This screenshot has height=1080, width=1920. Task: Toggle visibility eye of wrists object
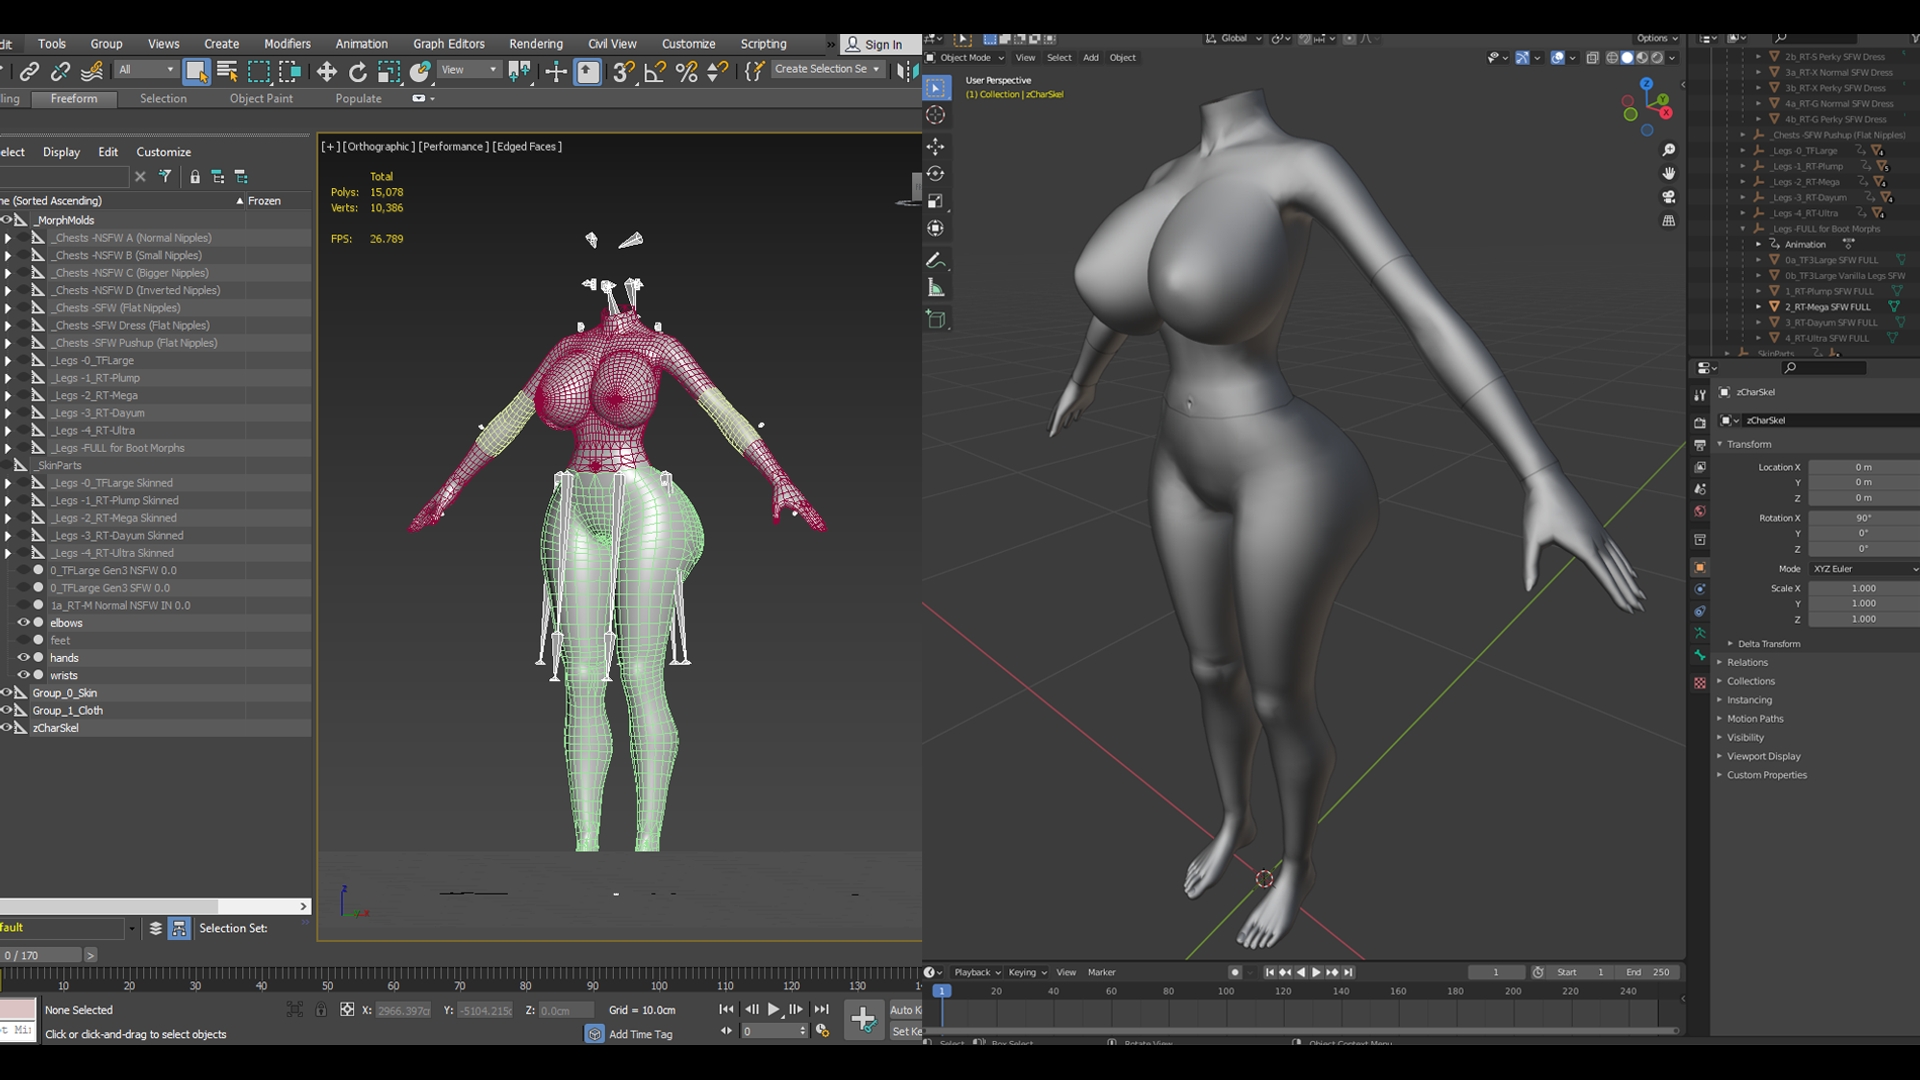[23, 675]
